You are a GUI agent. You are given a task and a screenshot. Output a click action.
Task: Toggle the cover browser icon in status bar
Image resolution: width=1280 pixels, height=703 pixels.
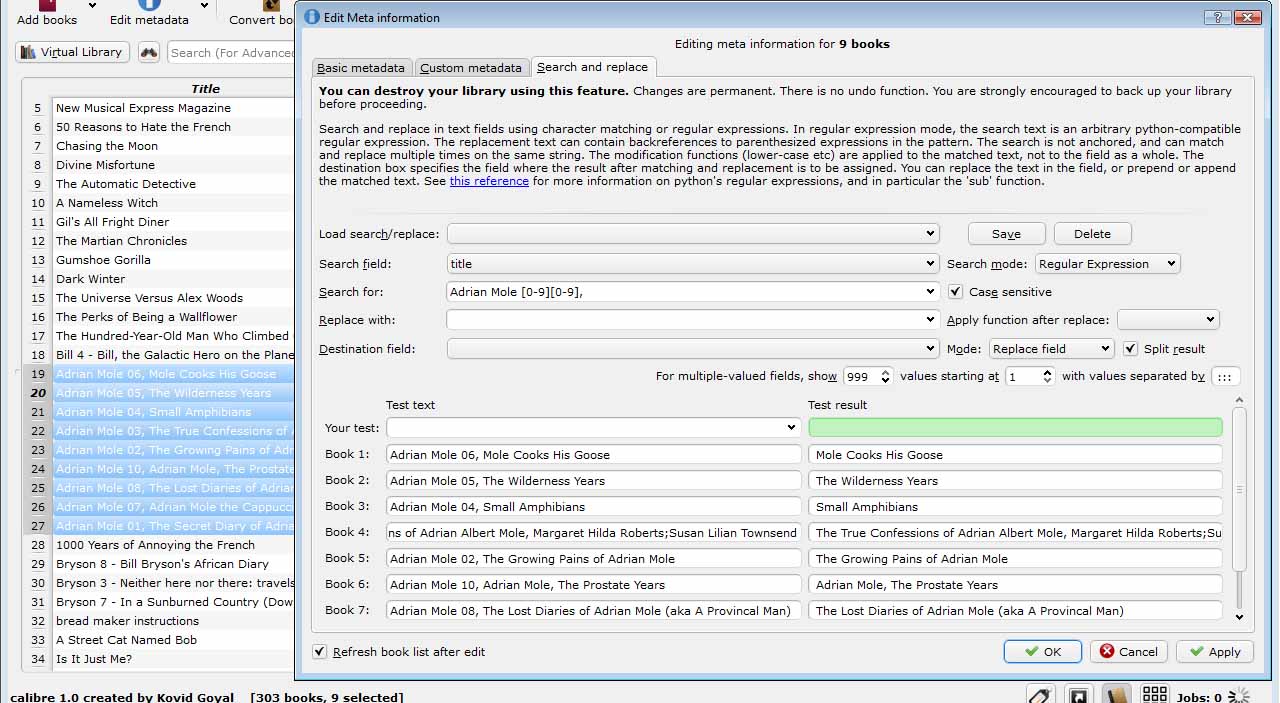pos(1079,695)
